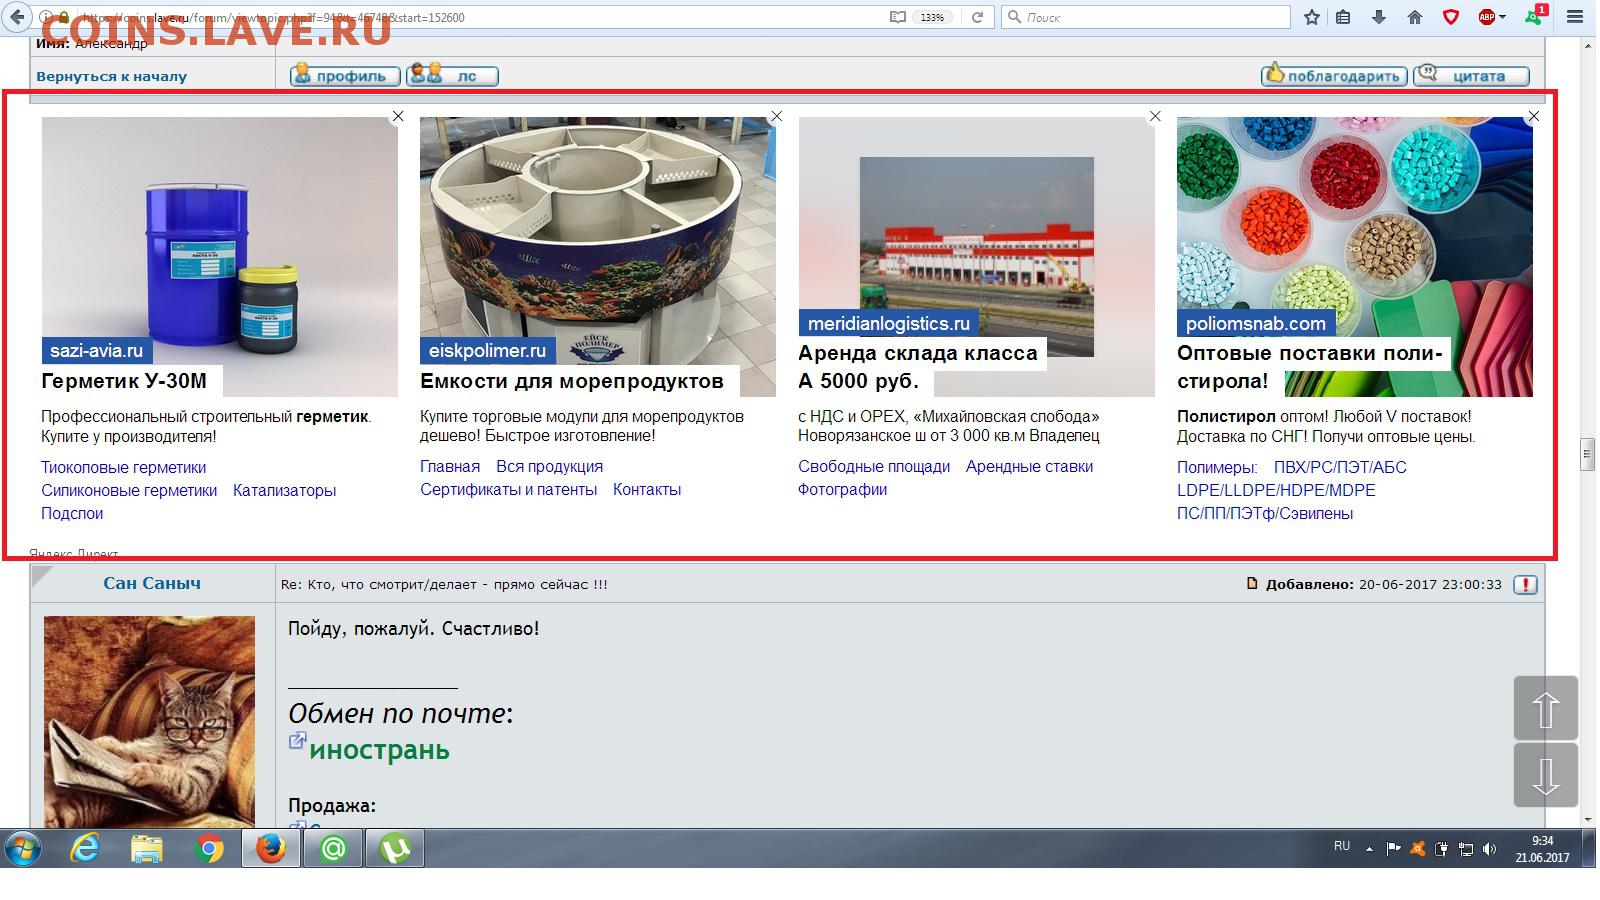1600x900 pixels.
Task: Open the Подслои link
Action: point(72,513)
